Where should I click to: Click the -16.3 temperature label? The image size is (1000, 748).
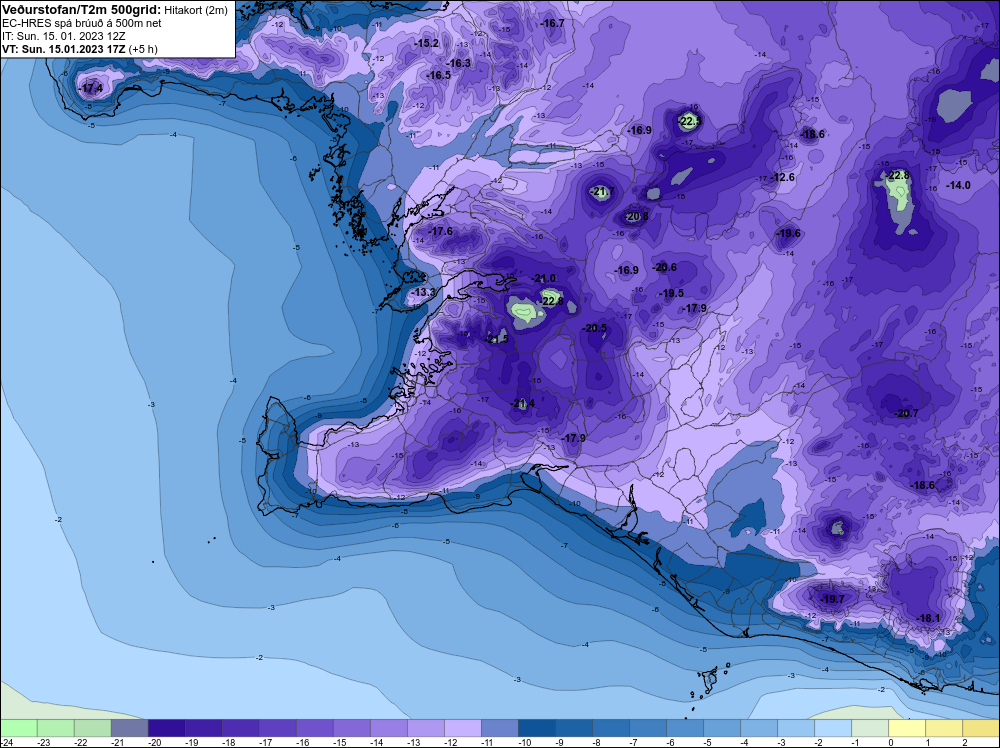(x=458, y=63)
